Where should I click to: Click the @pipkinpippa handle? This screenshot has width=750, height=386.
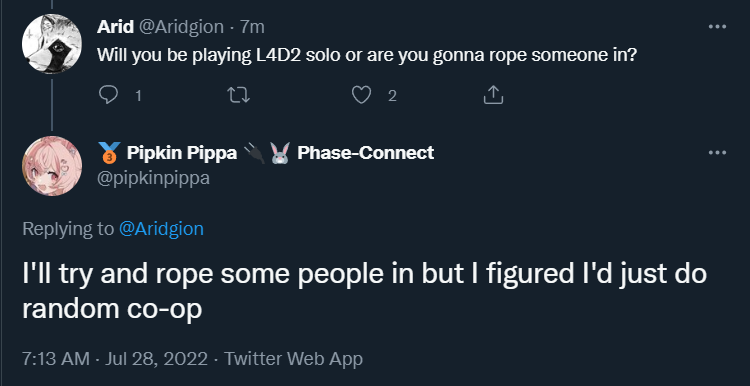coord(153,178)
